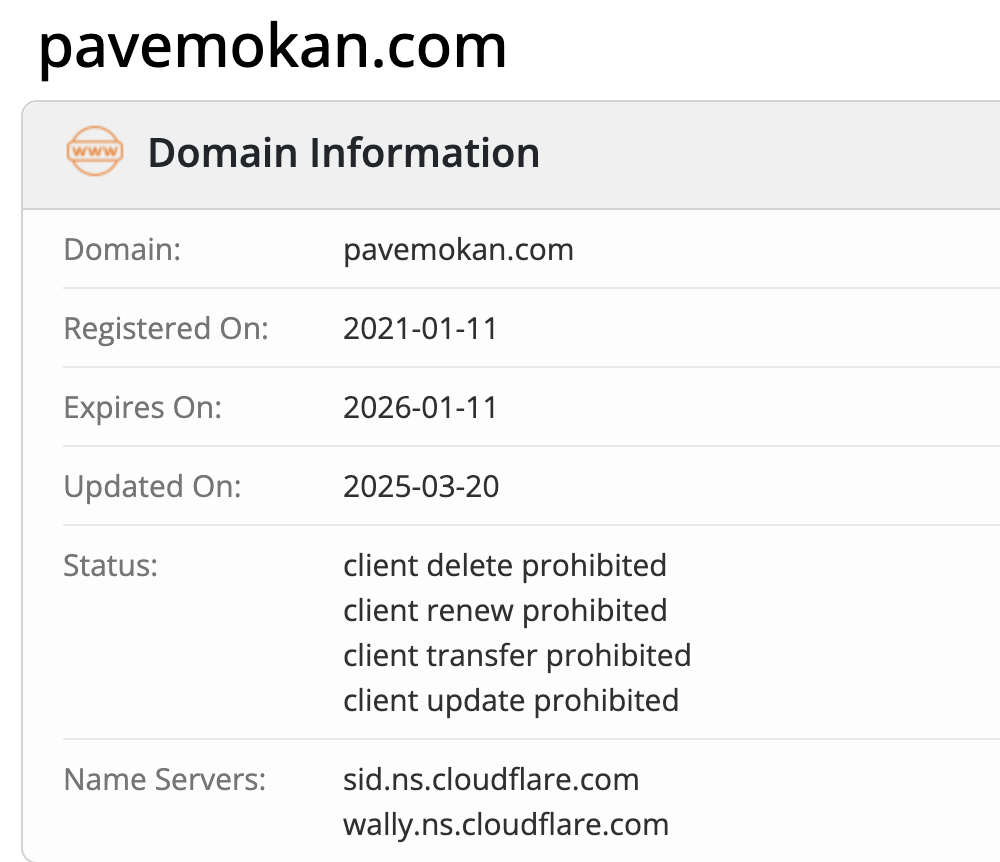Click the Status: label
1000x862 pixels.
point(110,566)
